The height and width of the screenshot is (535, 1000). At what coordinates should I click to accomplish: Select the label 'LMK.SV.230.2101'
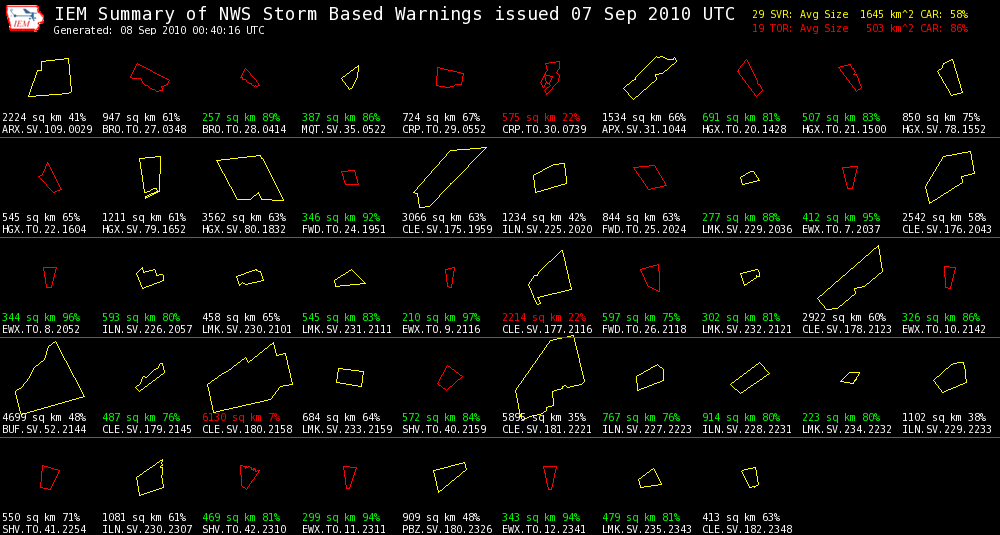tap(247, 330)
